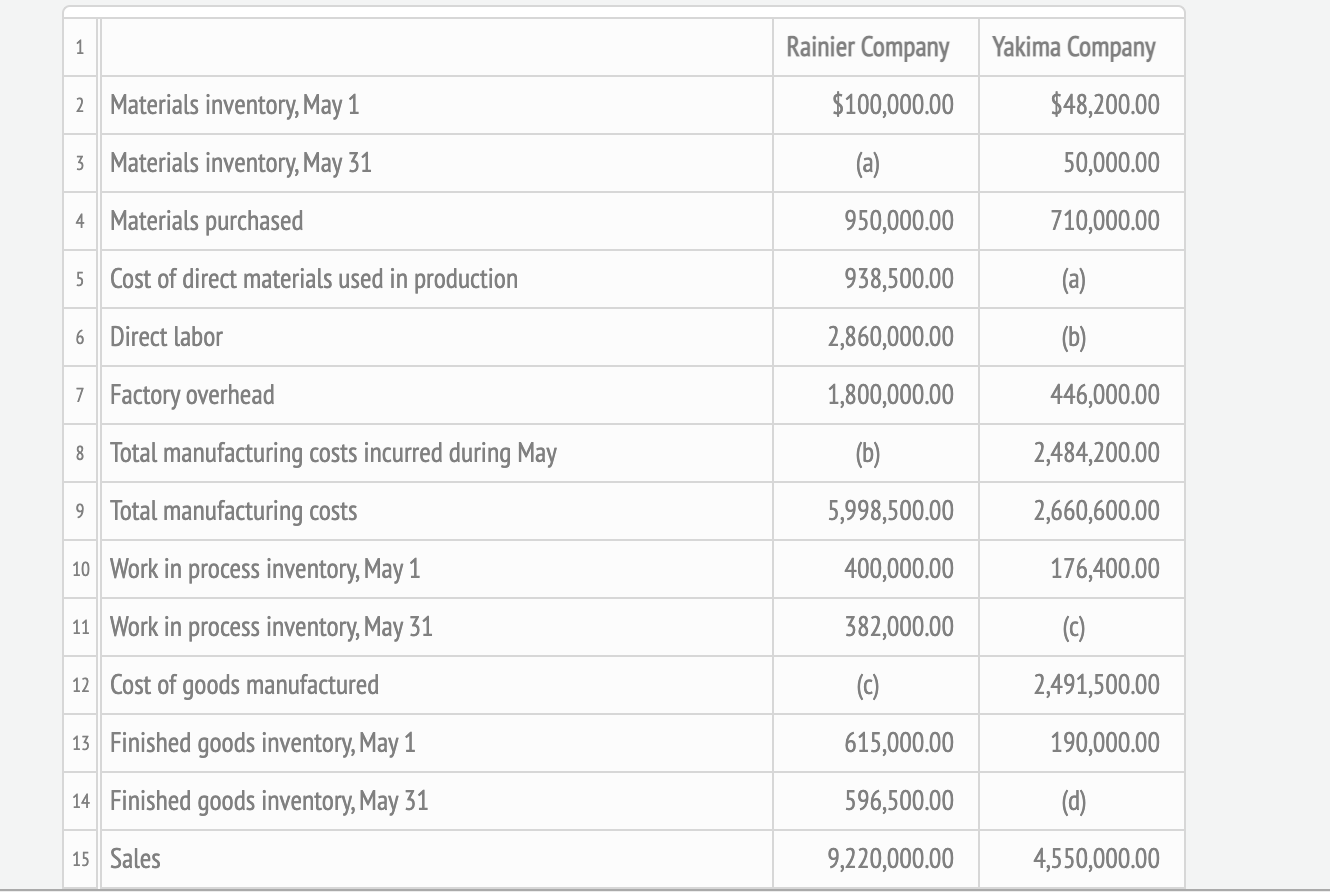Click the Materials purchased row label
Screen dimensions: 1330x892
point(206,221)
